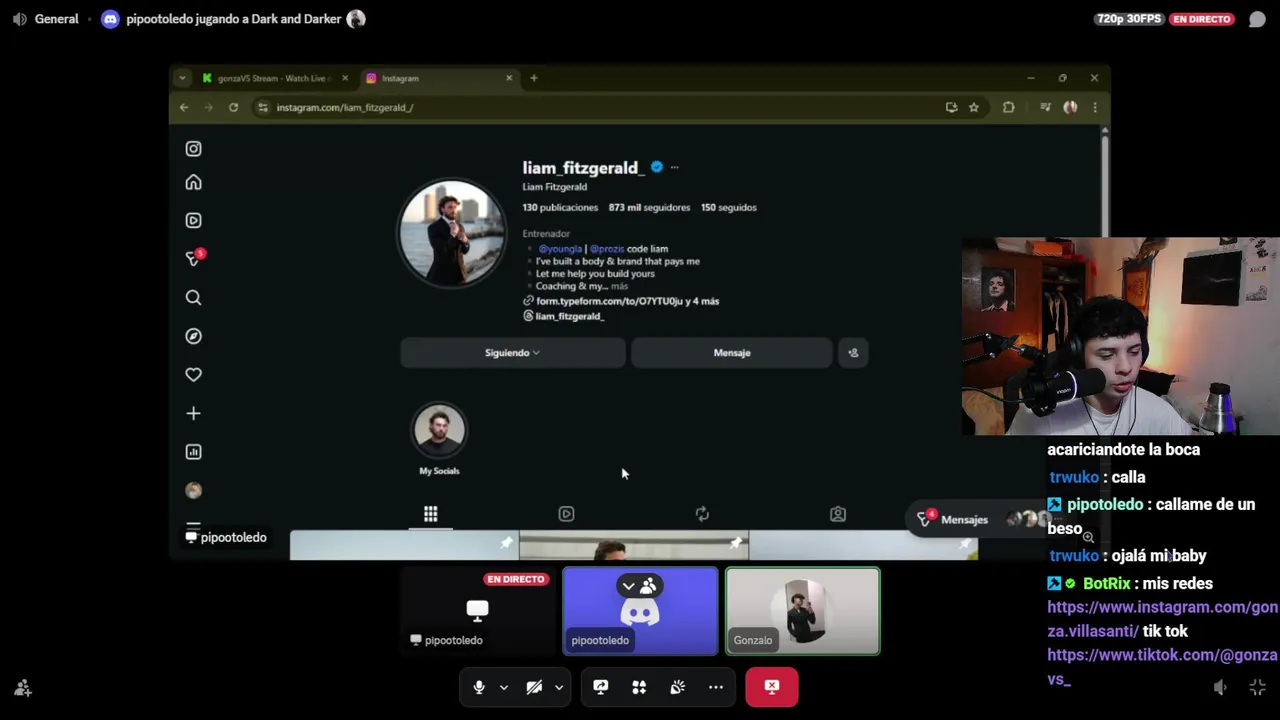Expand the bio with 'más' link
1280x720 pixels.
click(619, 286)
